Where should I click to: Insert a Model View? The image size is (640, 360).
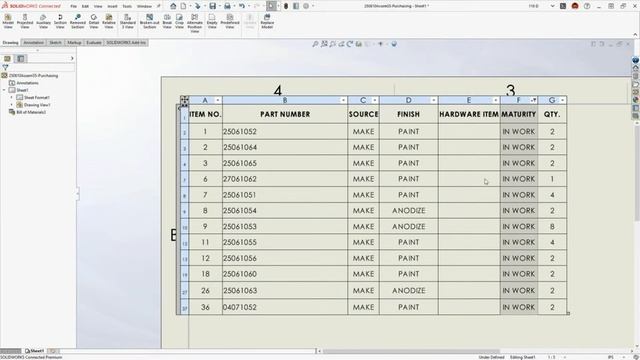click(8, 21)
